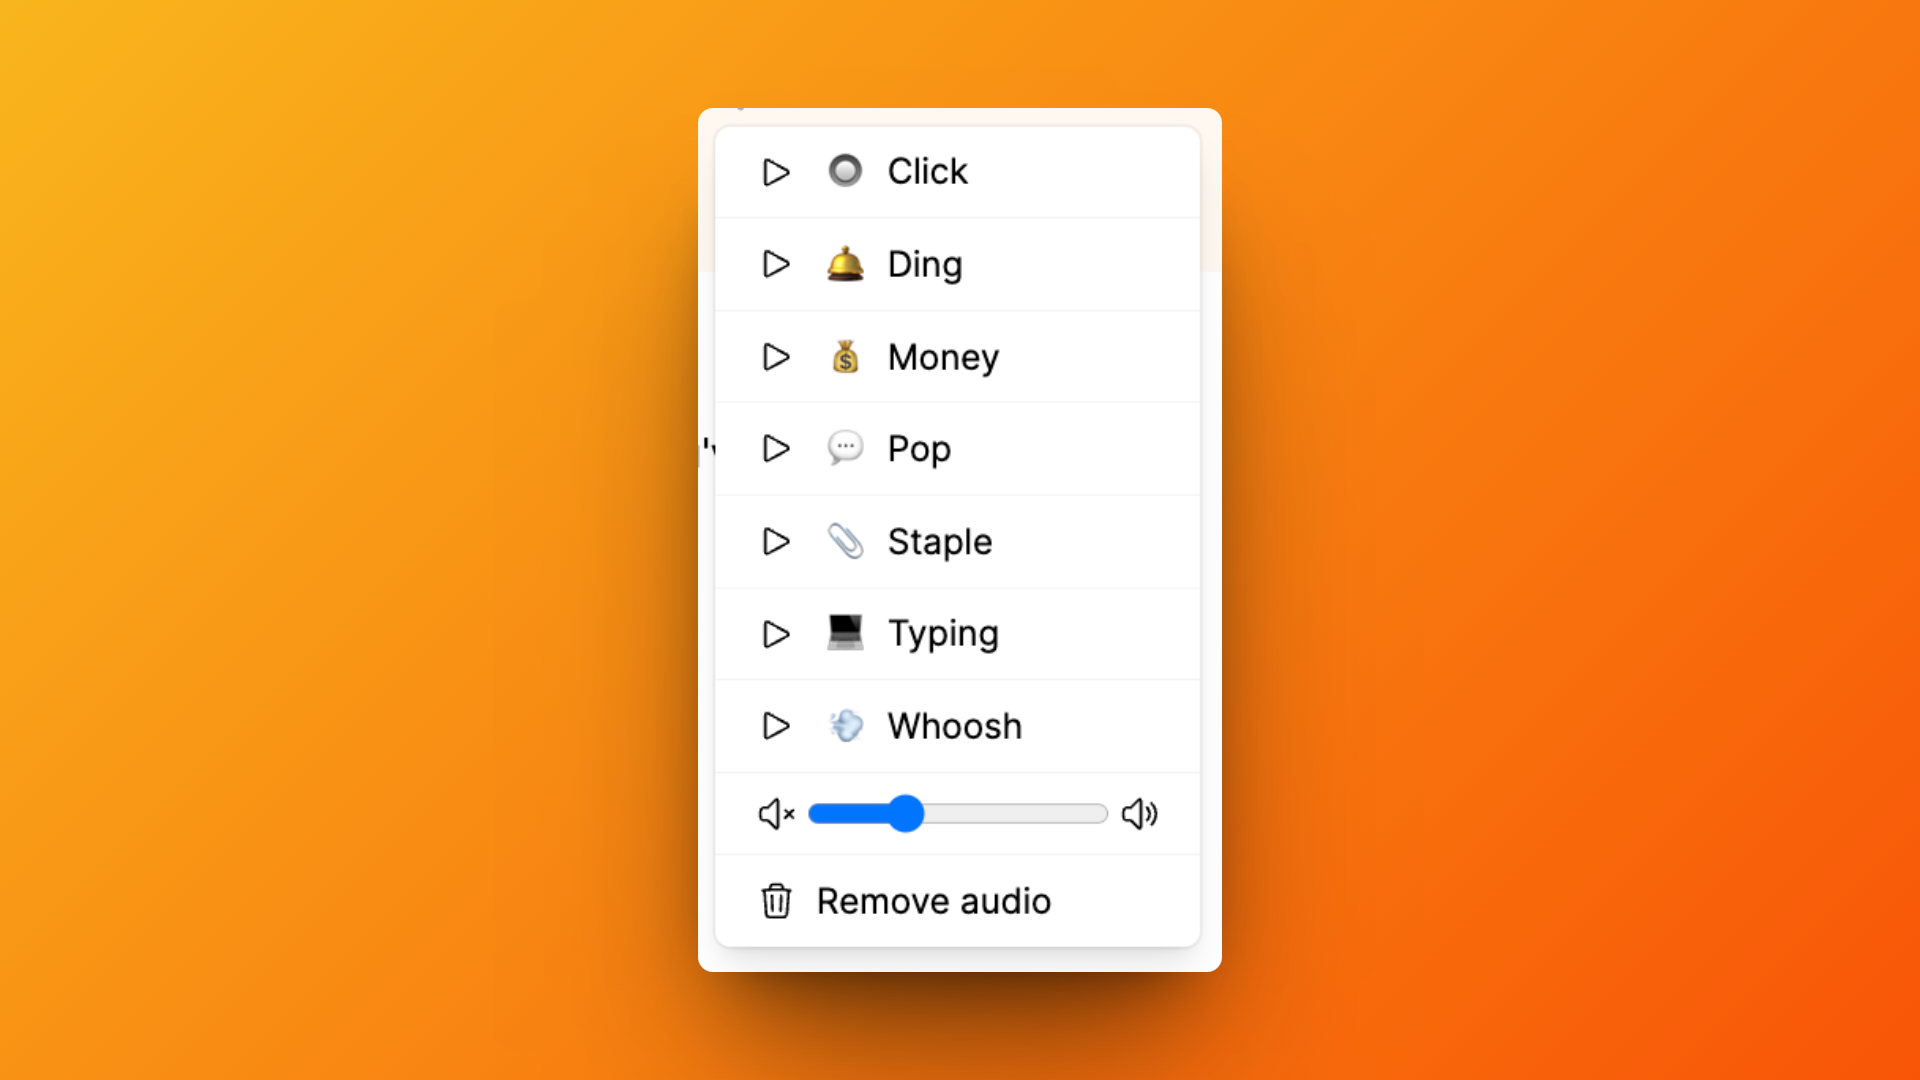Click the loud speaker volume icon
The width and height of the screenshot is (1920, 1080).
[x=1139, y=814]
